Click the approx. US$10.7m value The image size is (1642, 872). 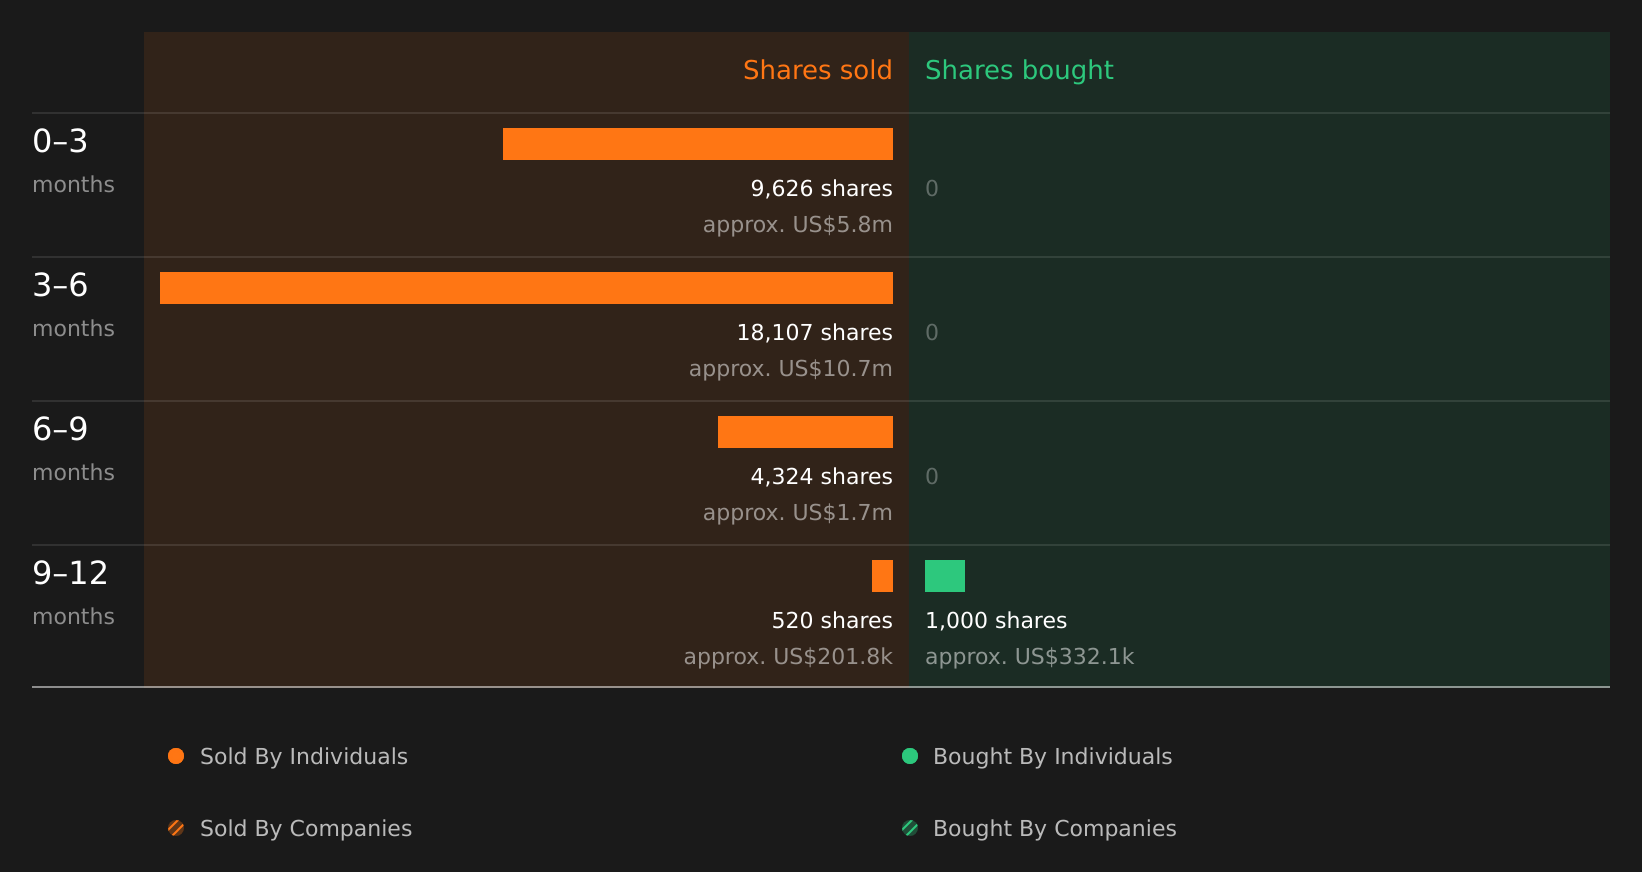tap(790, 369)
